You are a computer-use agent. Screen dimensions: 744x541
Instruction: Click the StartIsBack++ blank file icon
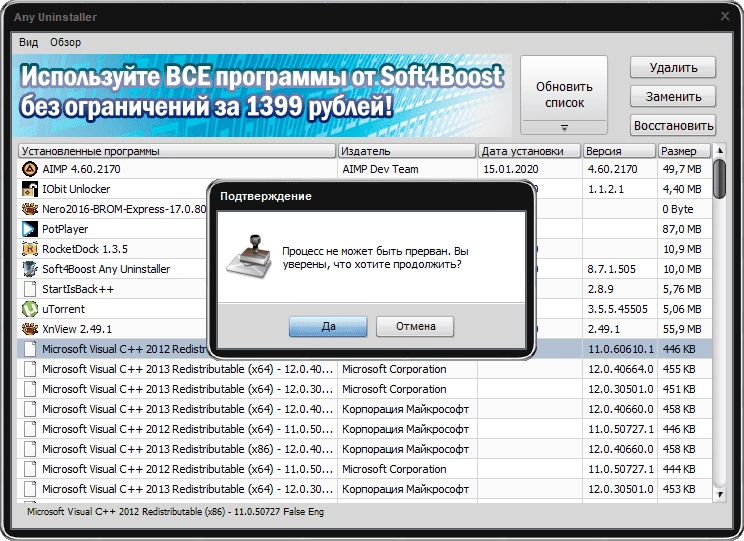pos(30,289)
